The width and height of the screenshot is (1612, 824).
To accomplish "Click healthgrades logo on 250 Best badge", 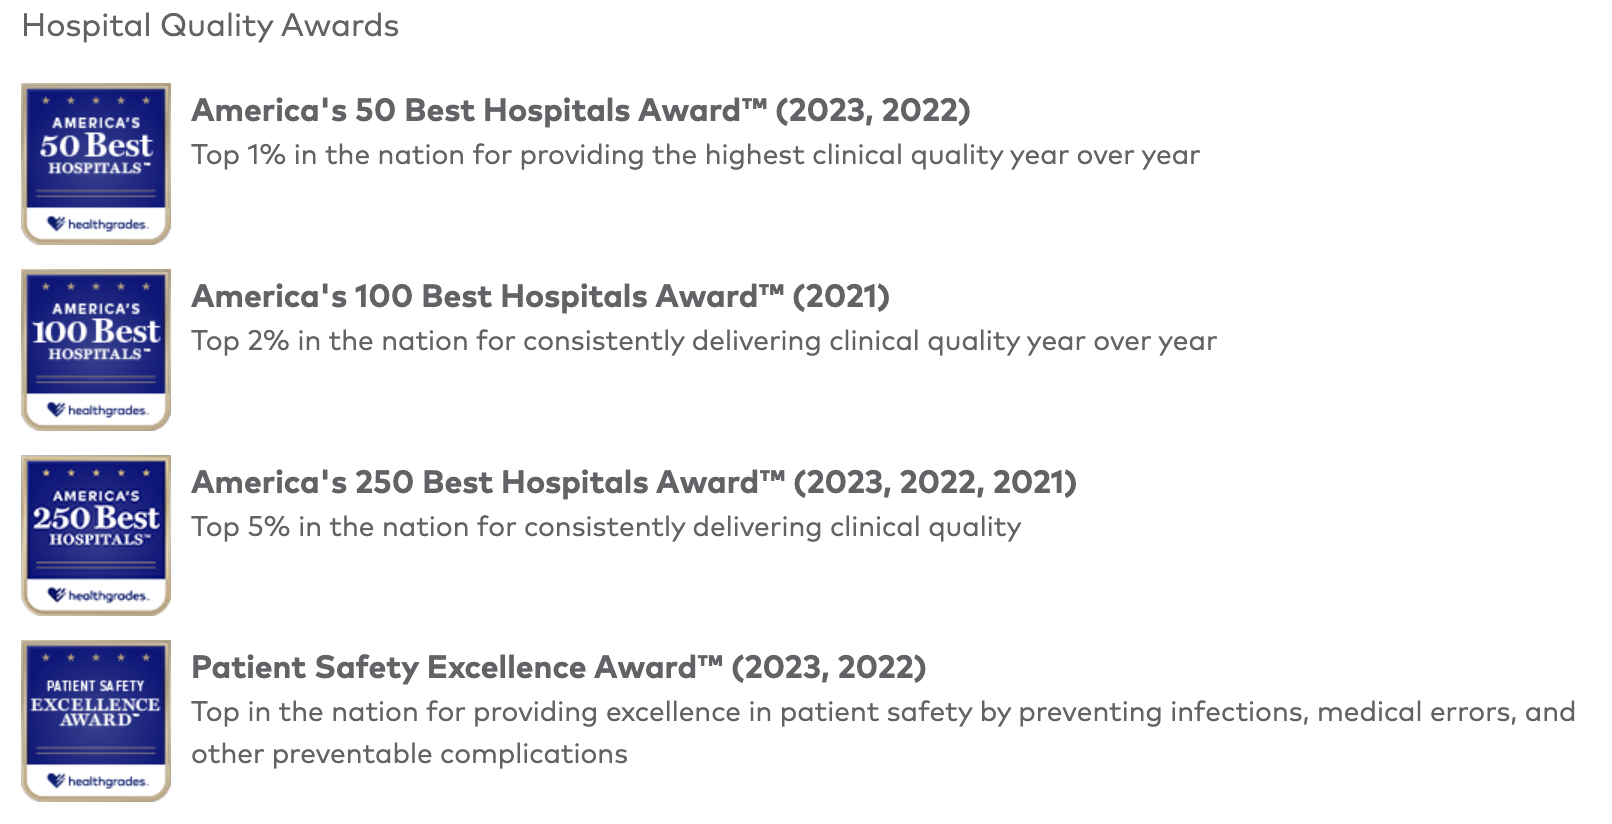I will click(97, 595).
